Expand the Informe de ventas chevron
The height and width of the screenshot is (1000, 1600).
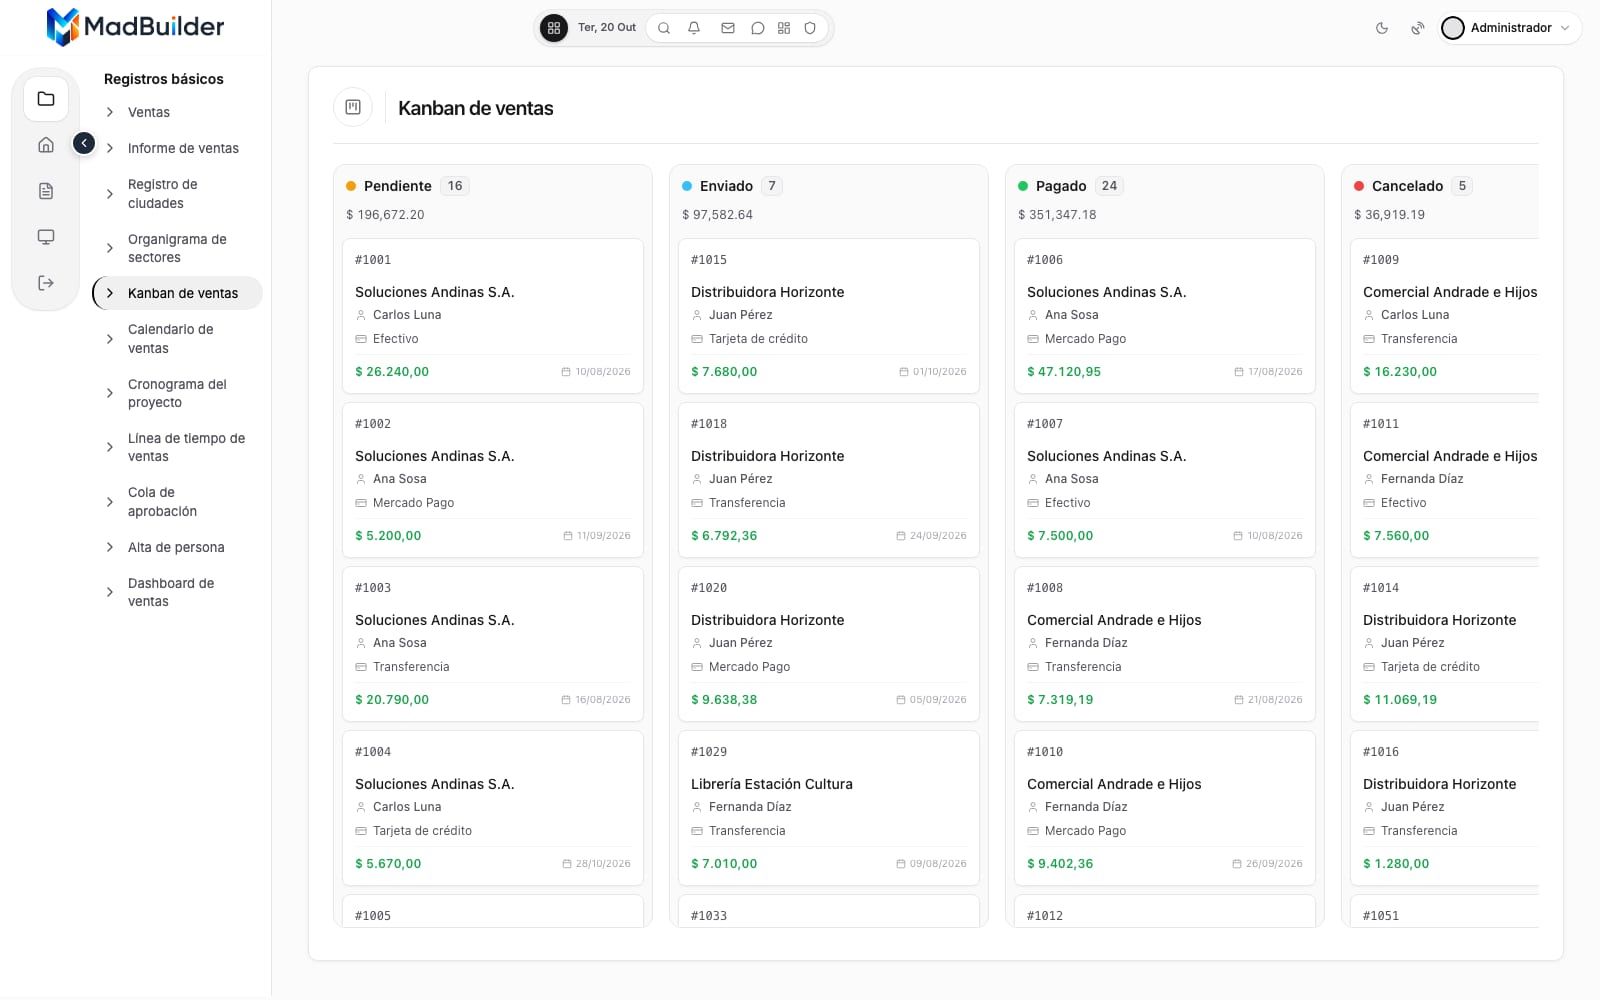(x=110, y=148)
